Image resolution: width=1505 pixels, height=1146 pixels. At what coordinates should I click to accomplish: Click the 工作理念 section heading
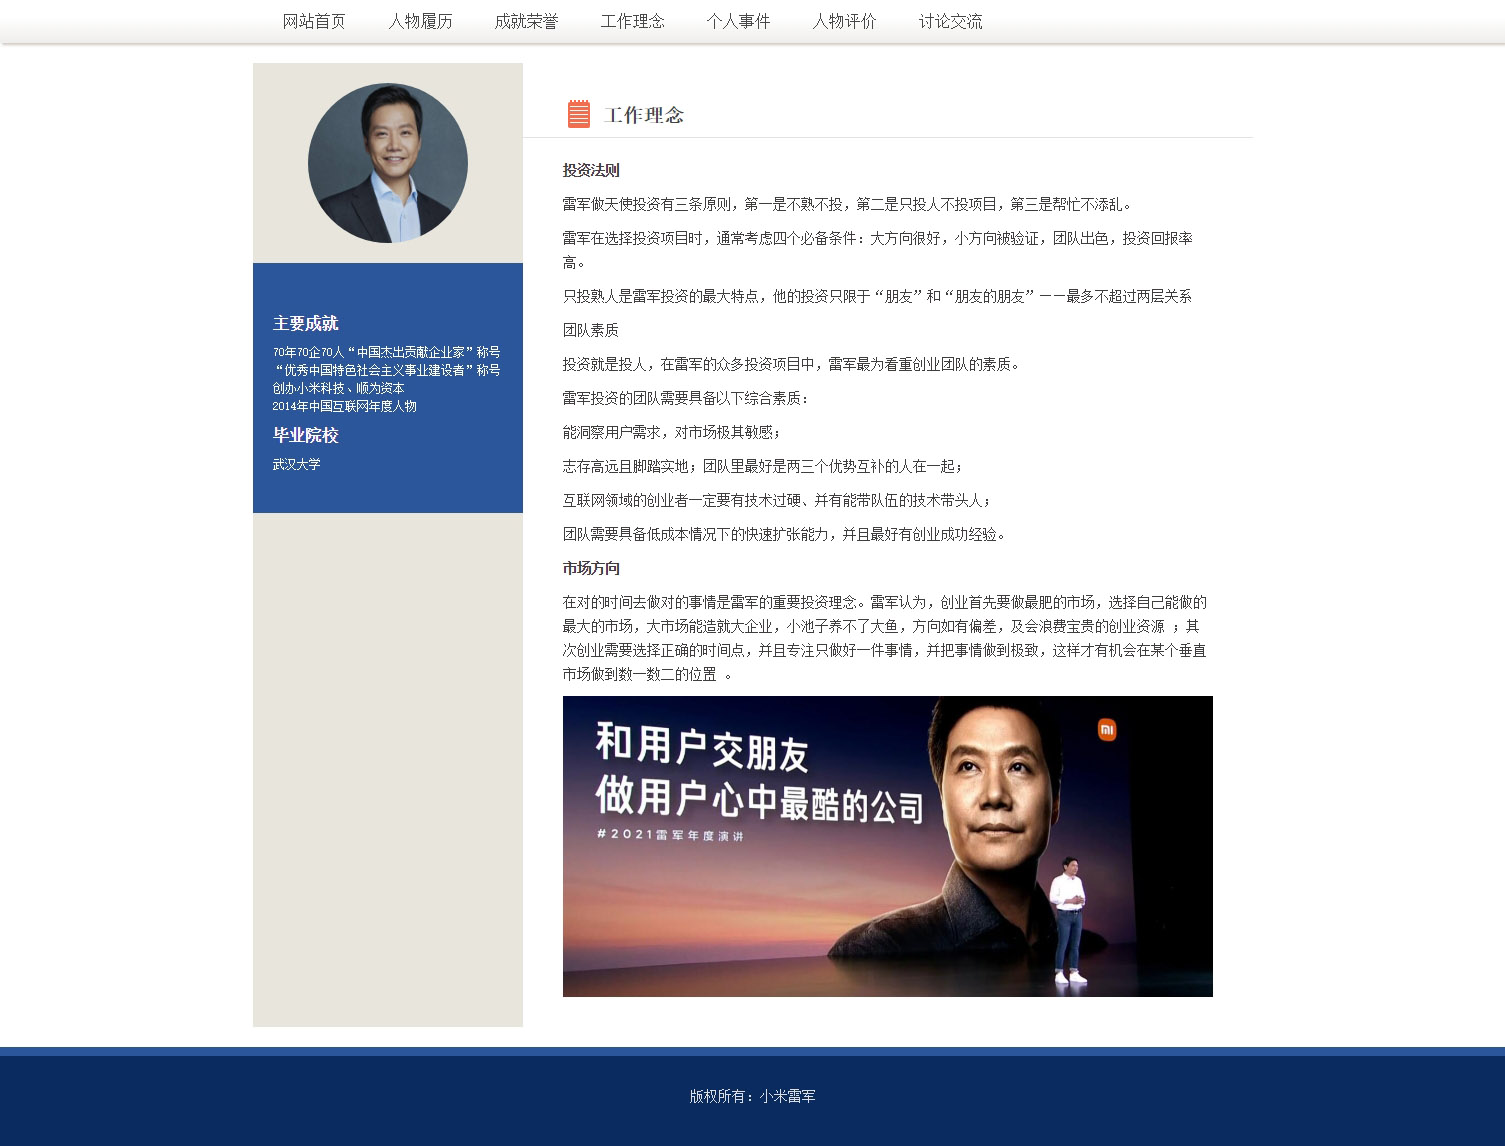pyautogui.click(x=644, y=115)
